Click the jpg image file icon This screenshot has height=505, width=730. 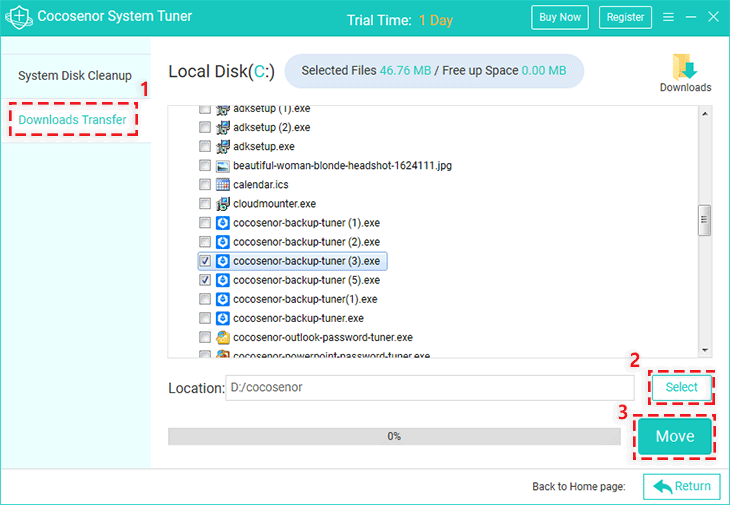point(223,165)
